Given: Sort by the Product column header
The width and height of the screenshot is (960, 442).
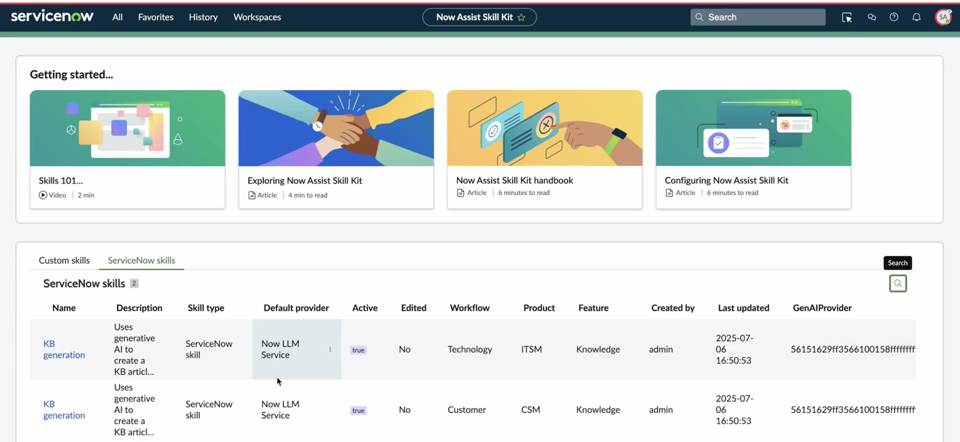Looking at the screenshot, I should (539, 308).
